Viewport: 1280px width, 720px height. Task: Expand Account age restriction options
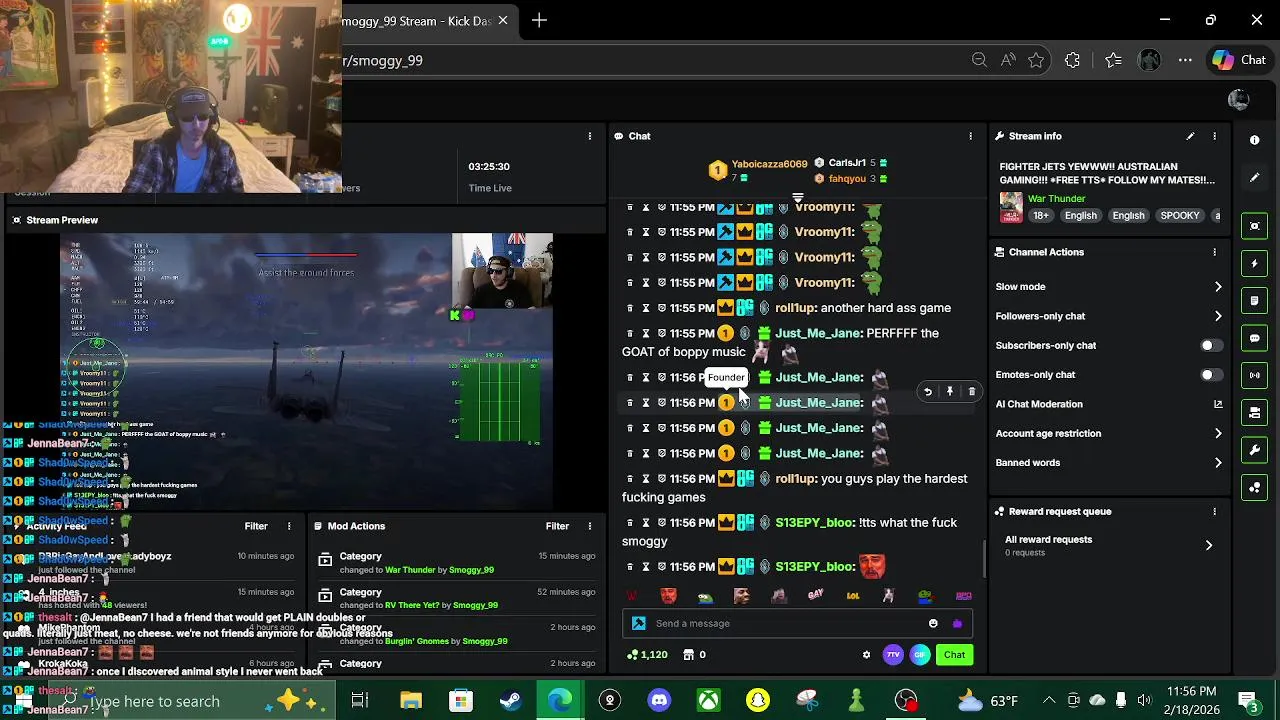tap(1108, 434)
